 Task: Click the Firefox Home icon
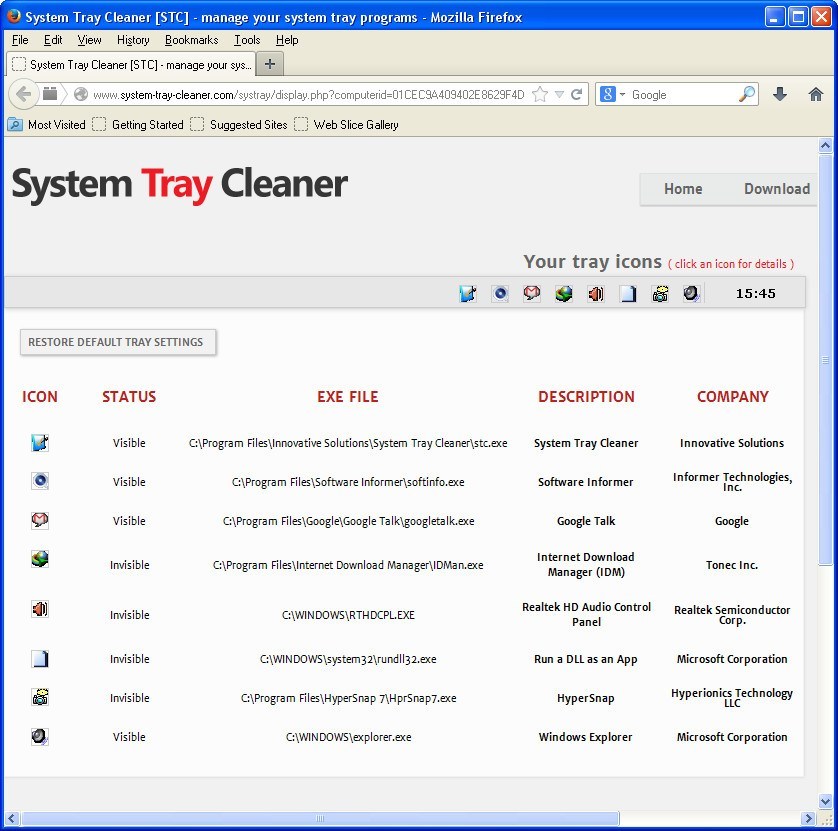click(x=815, y=93)
